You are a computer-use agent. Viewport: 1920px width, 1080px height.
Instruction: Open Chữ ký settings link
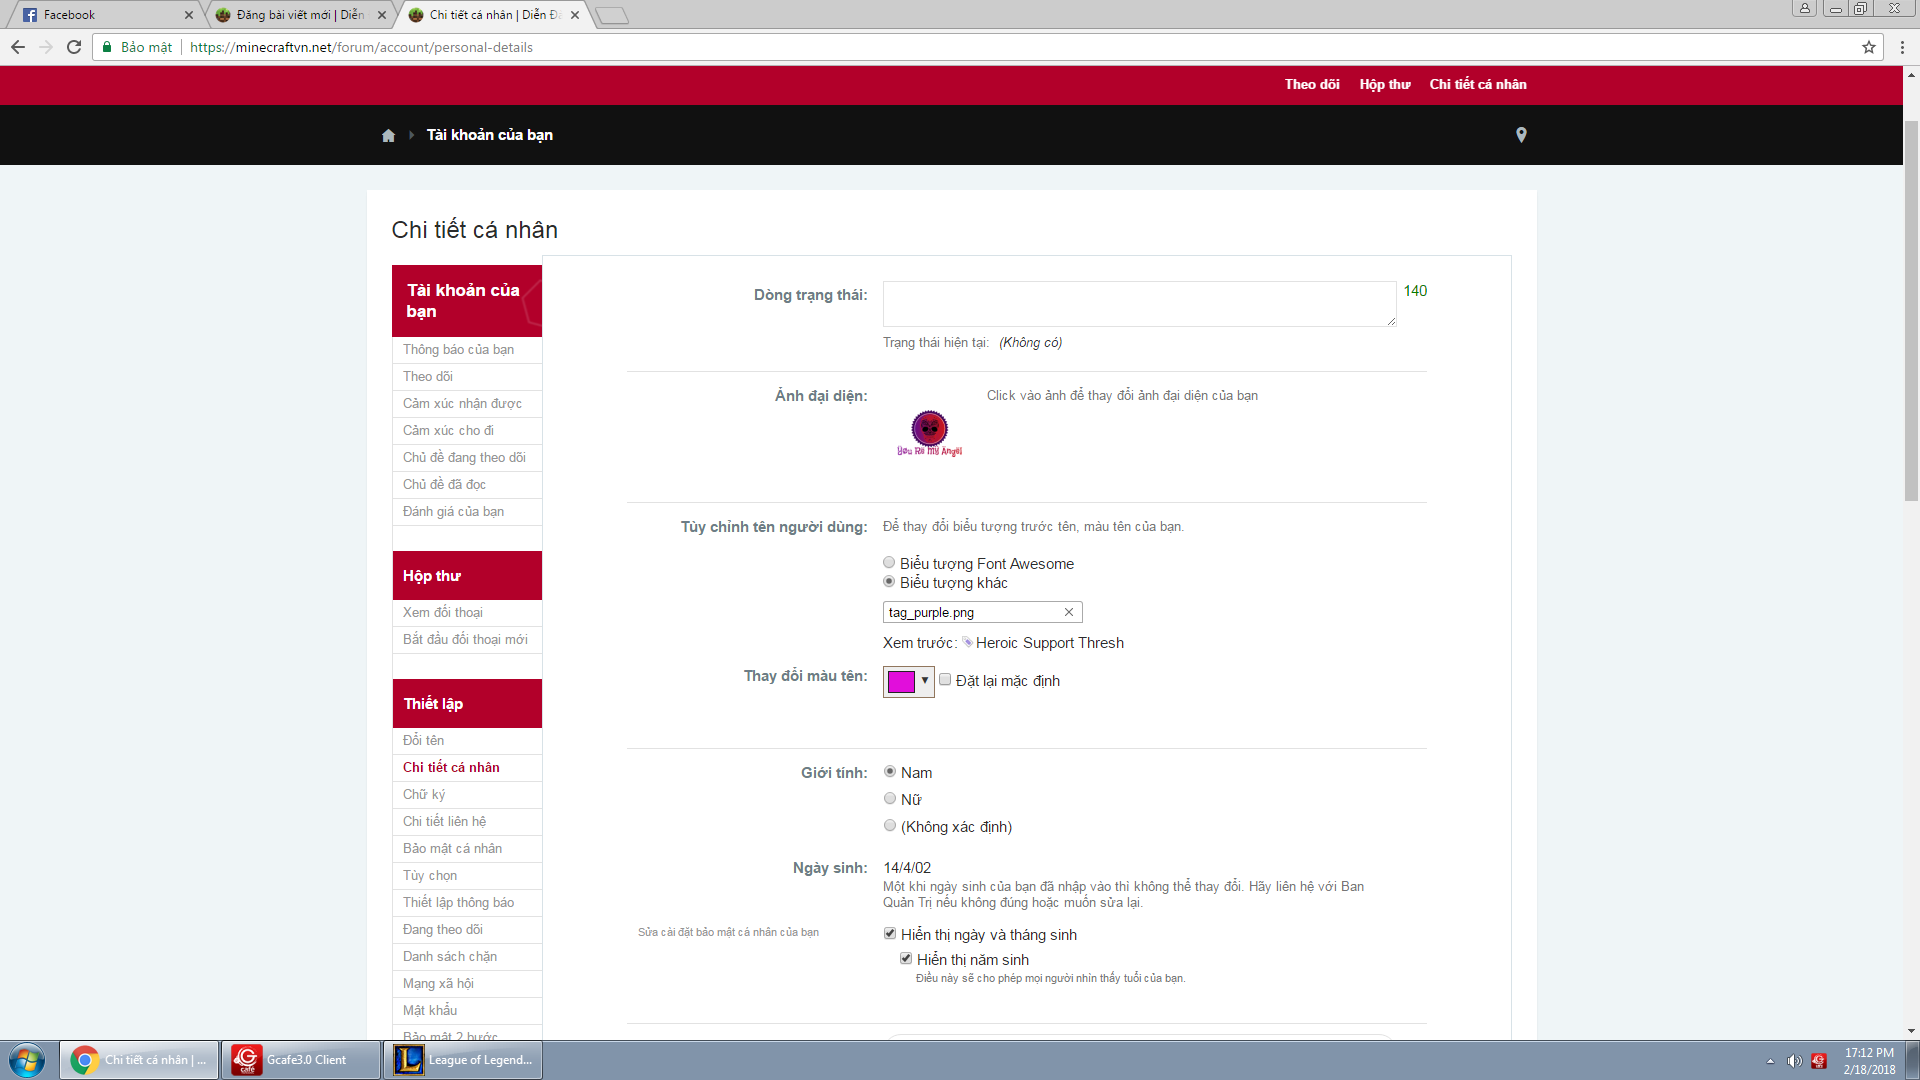click(424, 795)
